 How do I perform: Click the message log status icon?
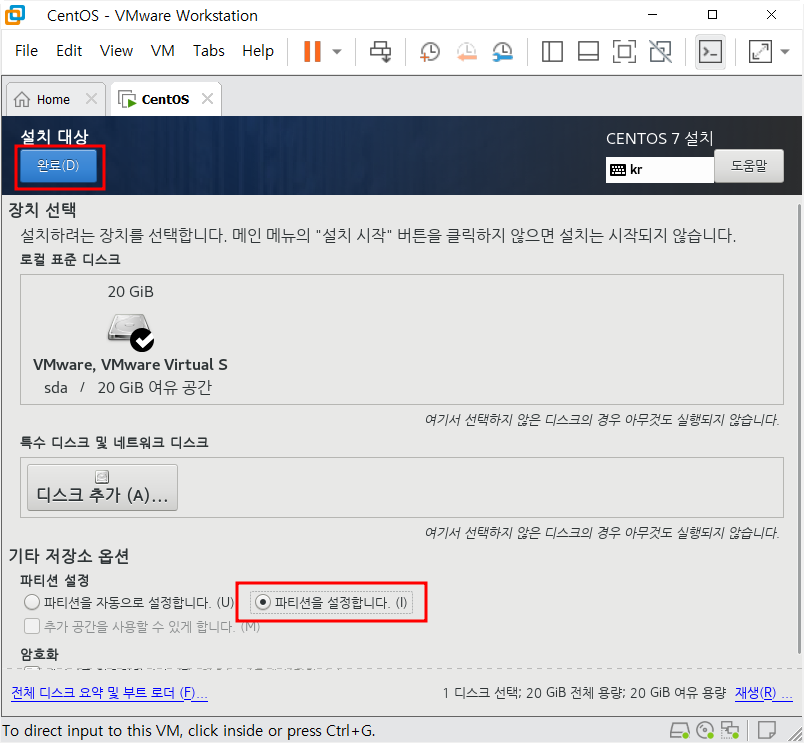point(767,730)
